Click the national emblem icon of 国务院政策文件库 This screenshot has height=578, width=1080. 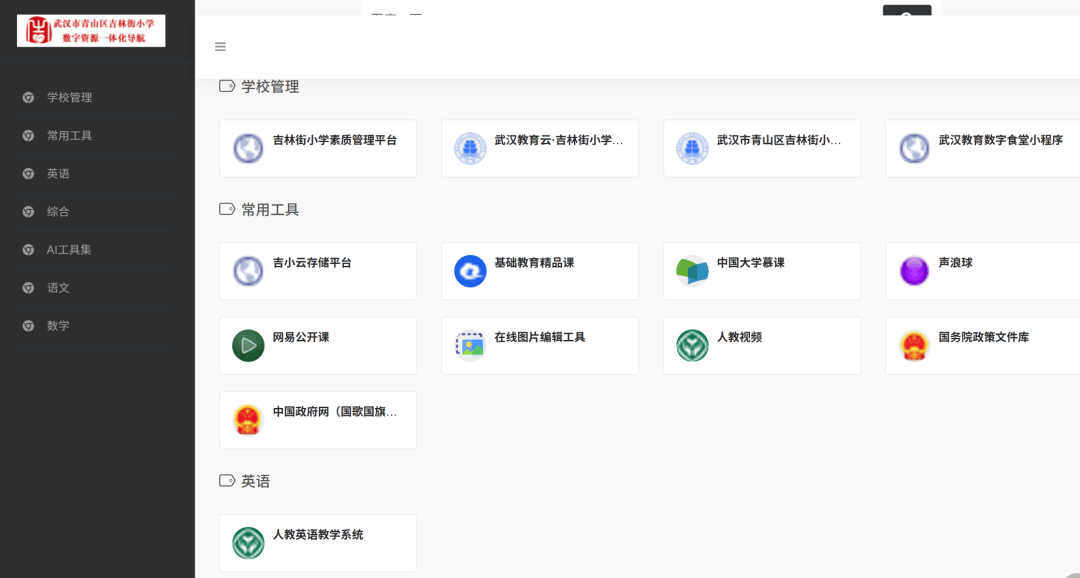(915, 346)
